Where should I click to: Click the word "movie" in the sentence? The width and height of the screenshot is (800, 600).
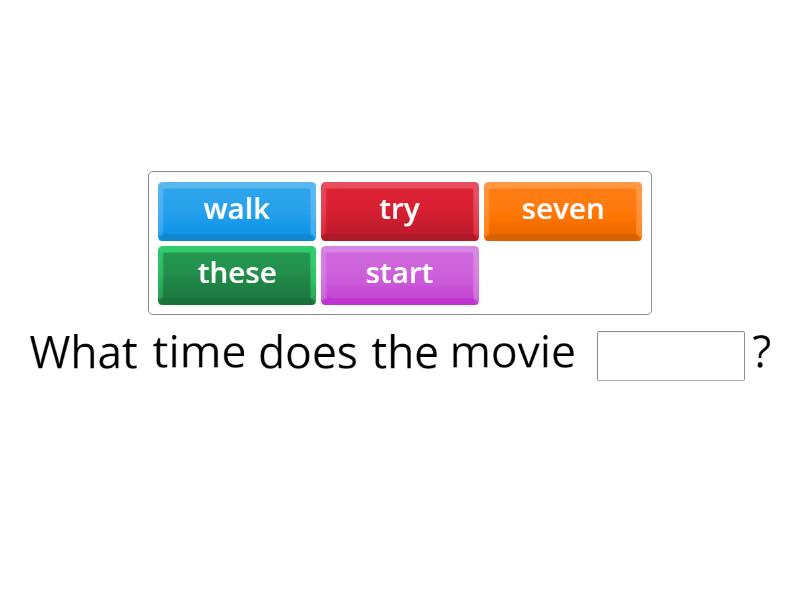[511, 352]
